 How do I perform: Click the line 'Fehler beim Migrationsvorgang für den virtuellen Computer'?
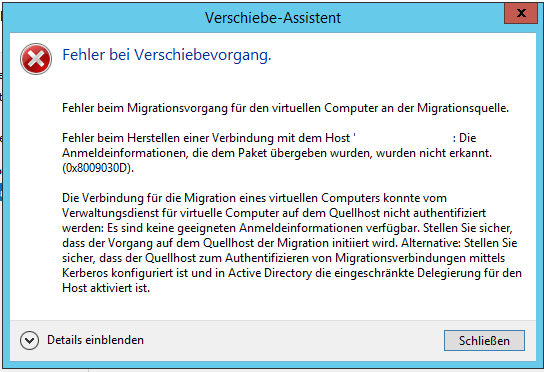(285, 108)
